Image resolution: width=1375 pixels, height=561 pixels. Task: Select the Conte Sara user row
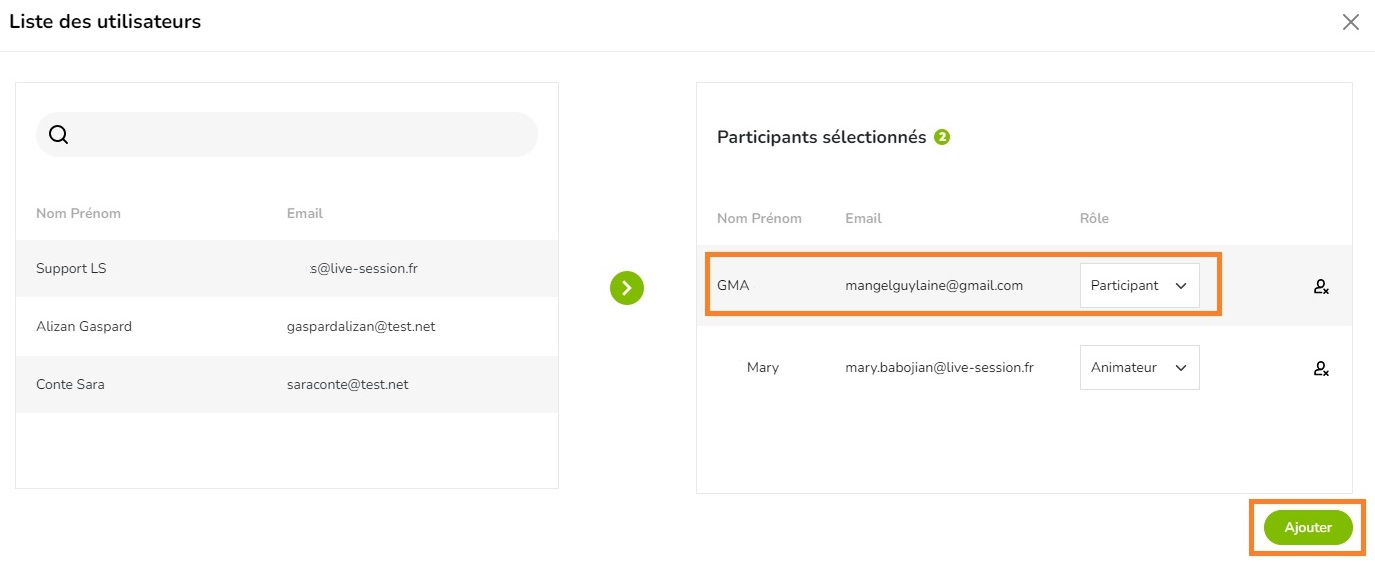287,385
